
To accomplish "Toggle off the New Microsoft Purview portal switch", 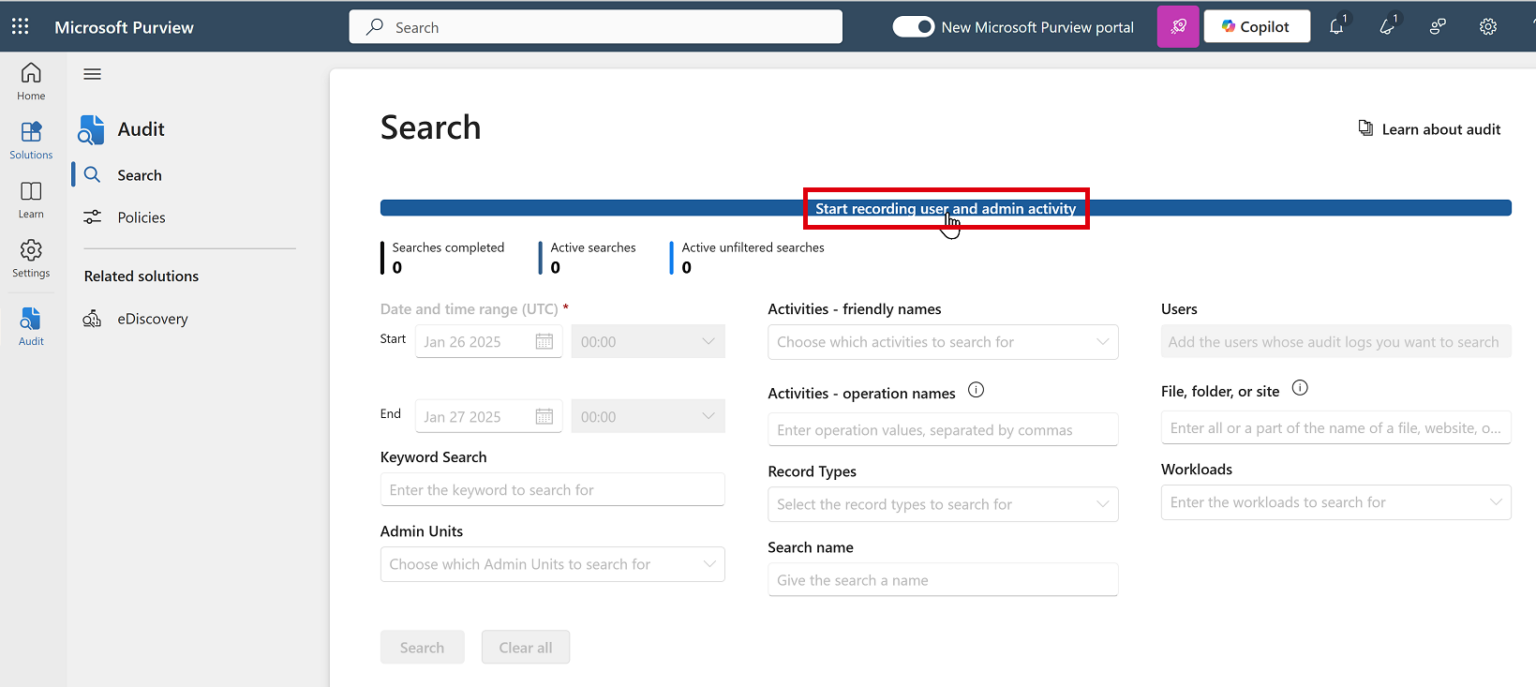I will point(913,27).
